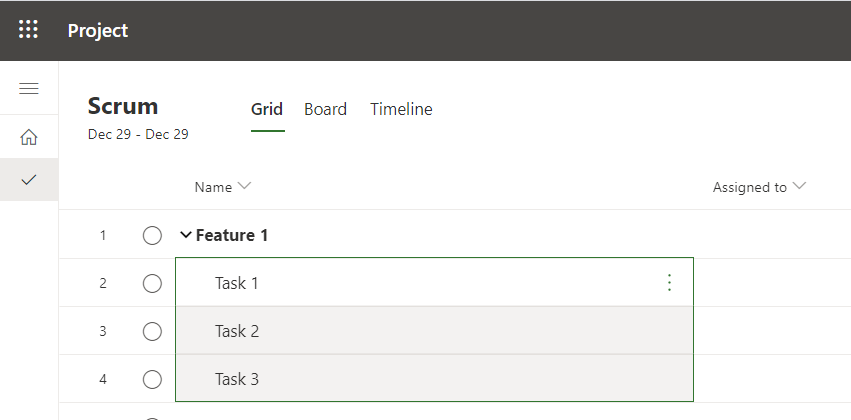Screen dimensions: 851x420
Task: Switch to the Timeline tab
Action: tap(401, 110)
